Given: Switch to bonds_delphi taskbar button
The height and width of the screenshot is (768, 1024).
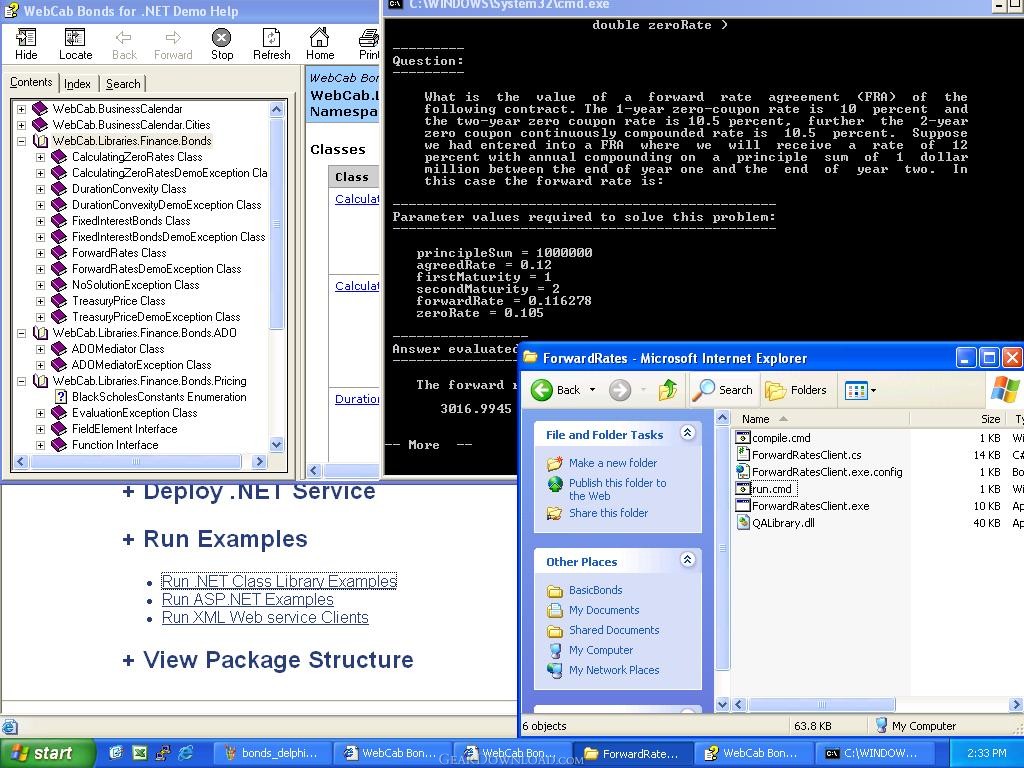Looking at the screenshot, I should coord(272,754).
